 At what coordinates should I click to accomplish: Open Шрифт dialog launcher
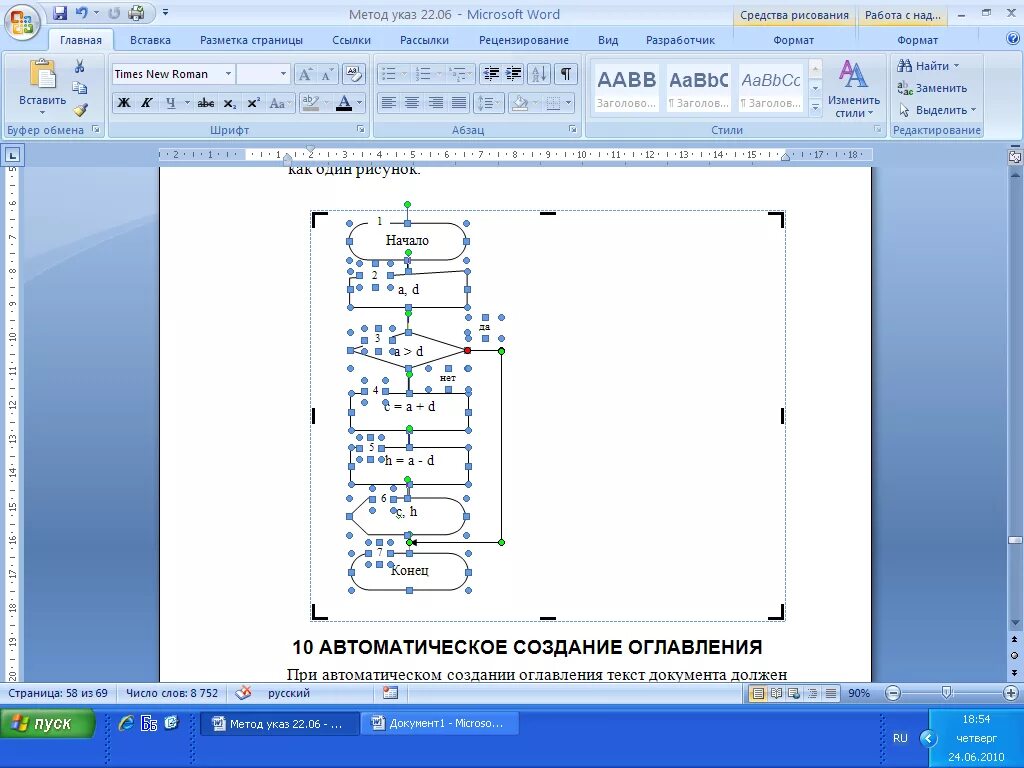click(360, 129)
